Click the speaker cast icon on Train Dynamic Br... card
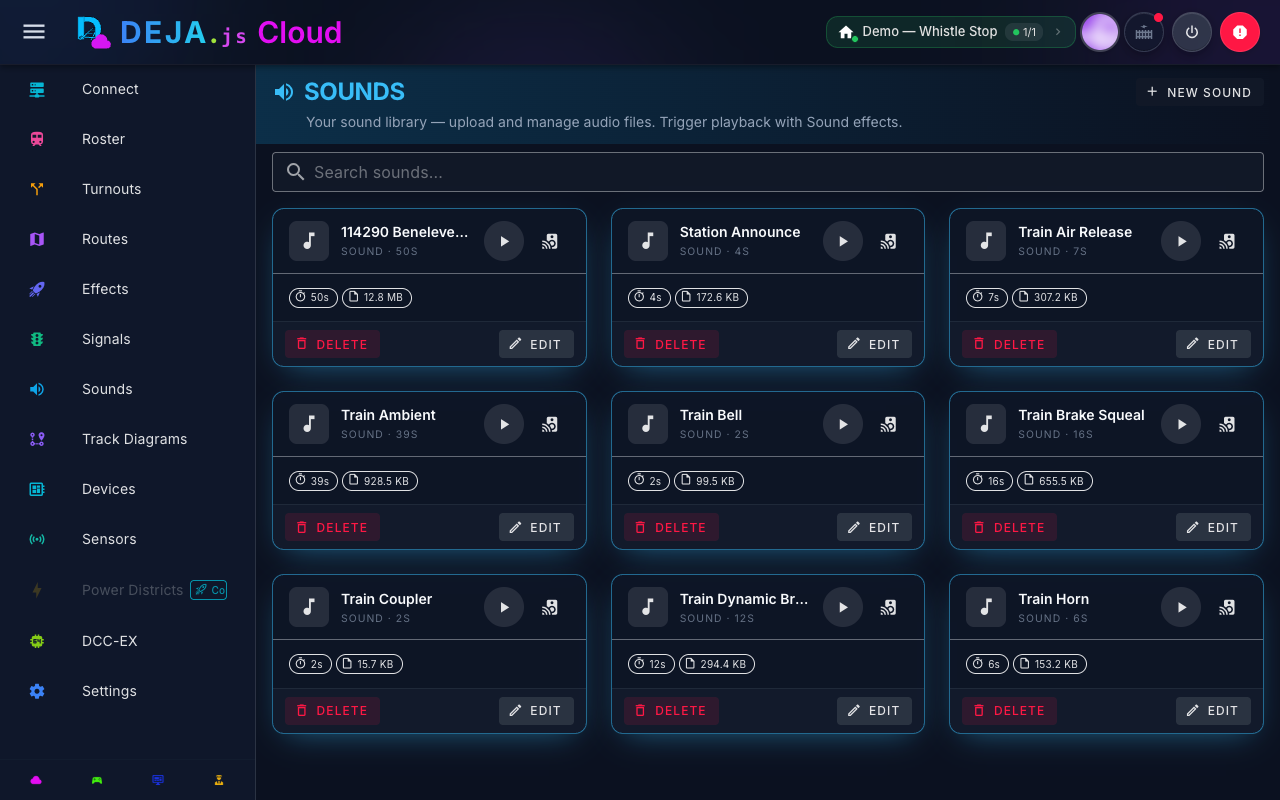Screen dimensions: 1280x800 pos(889,607)
